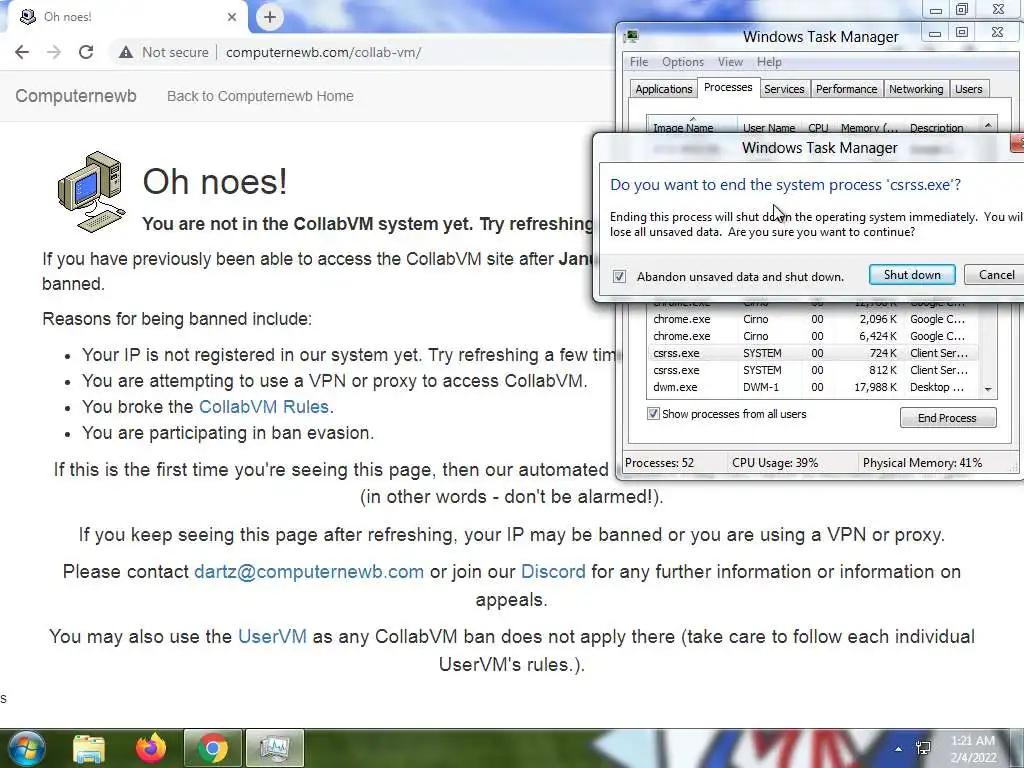The height and width of the screenshot is (768, 1024).
Task: Switch to the Services tab
Action: pos(784,89)
